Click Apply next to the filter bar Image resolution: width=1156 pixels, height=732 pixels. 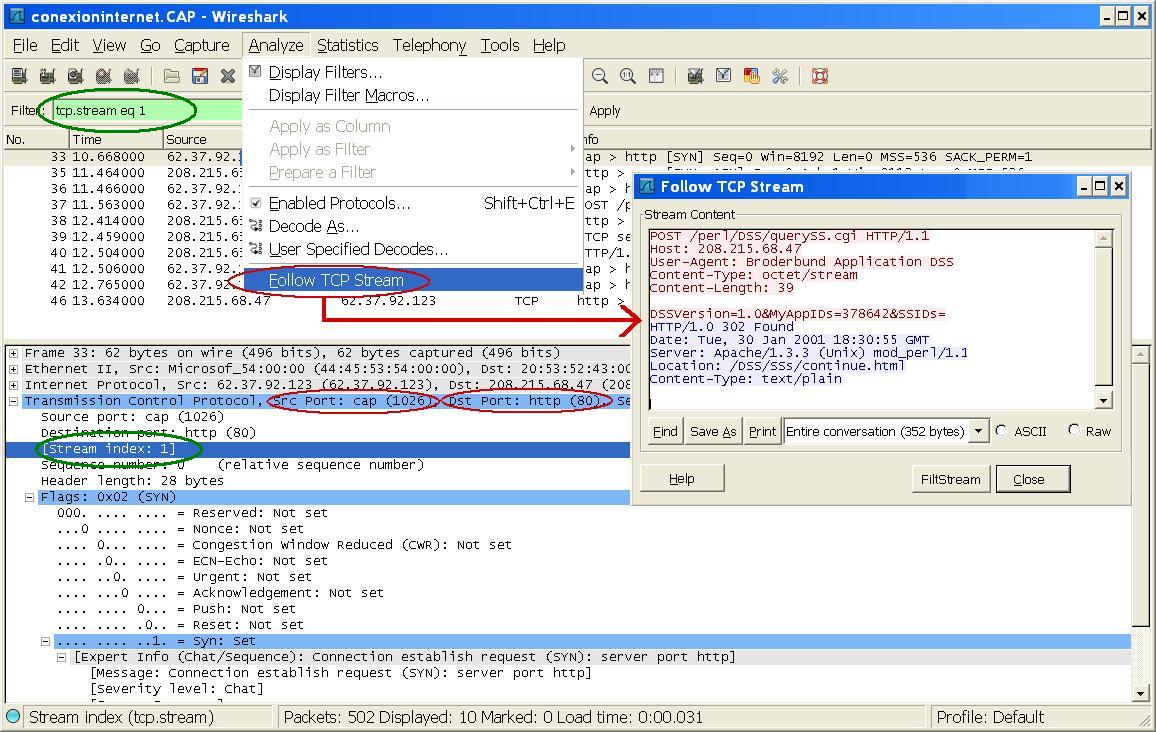605,111
